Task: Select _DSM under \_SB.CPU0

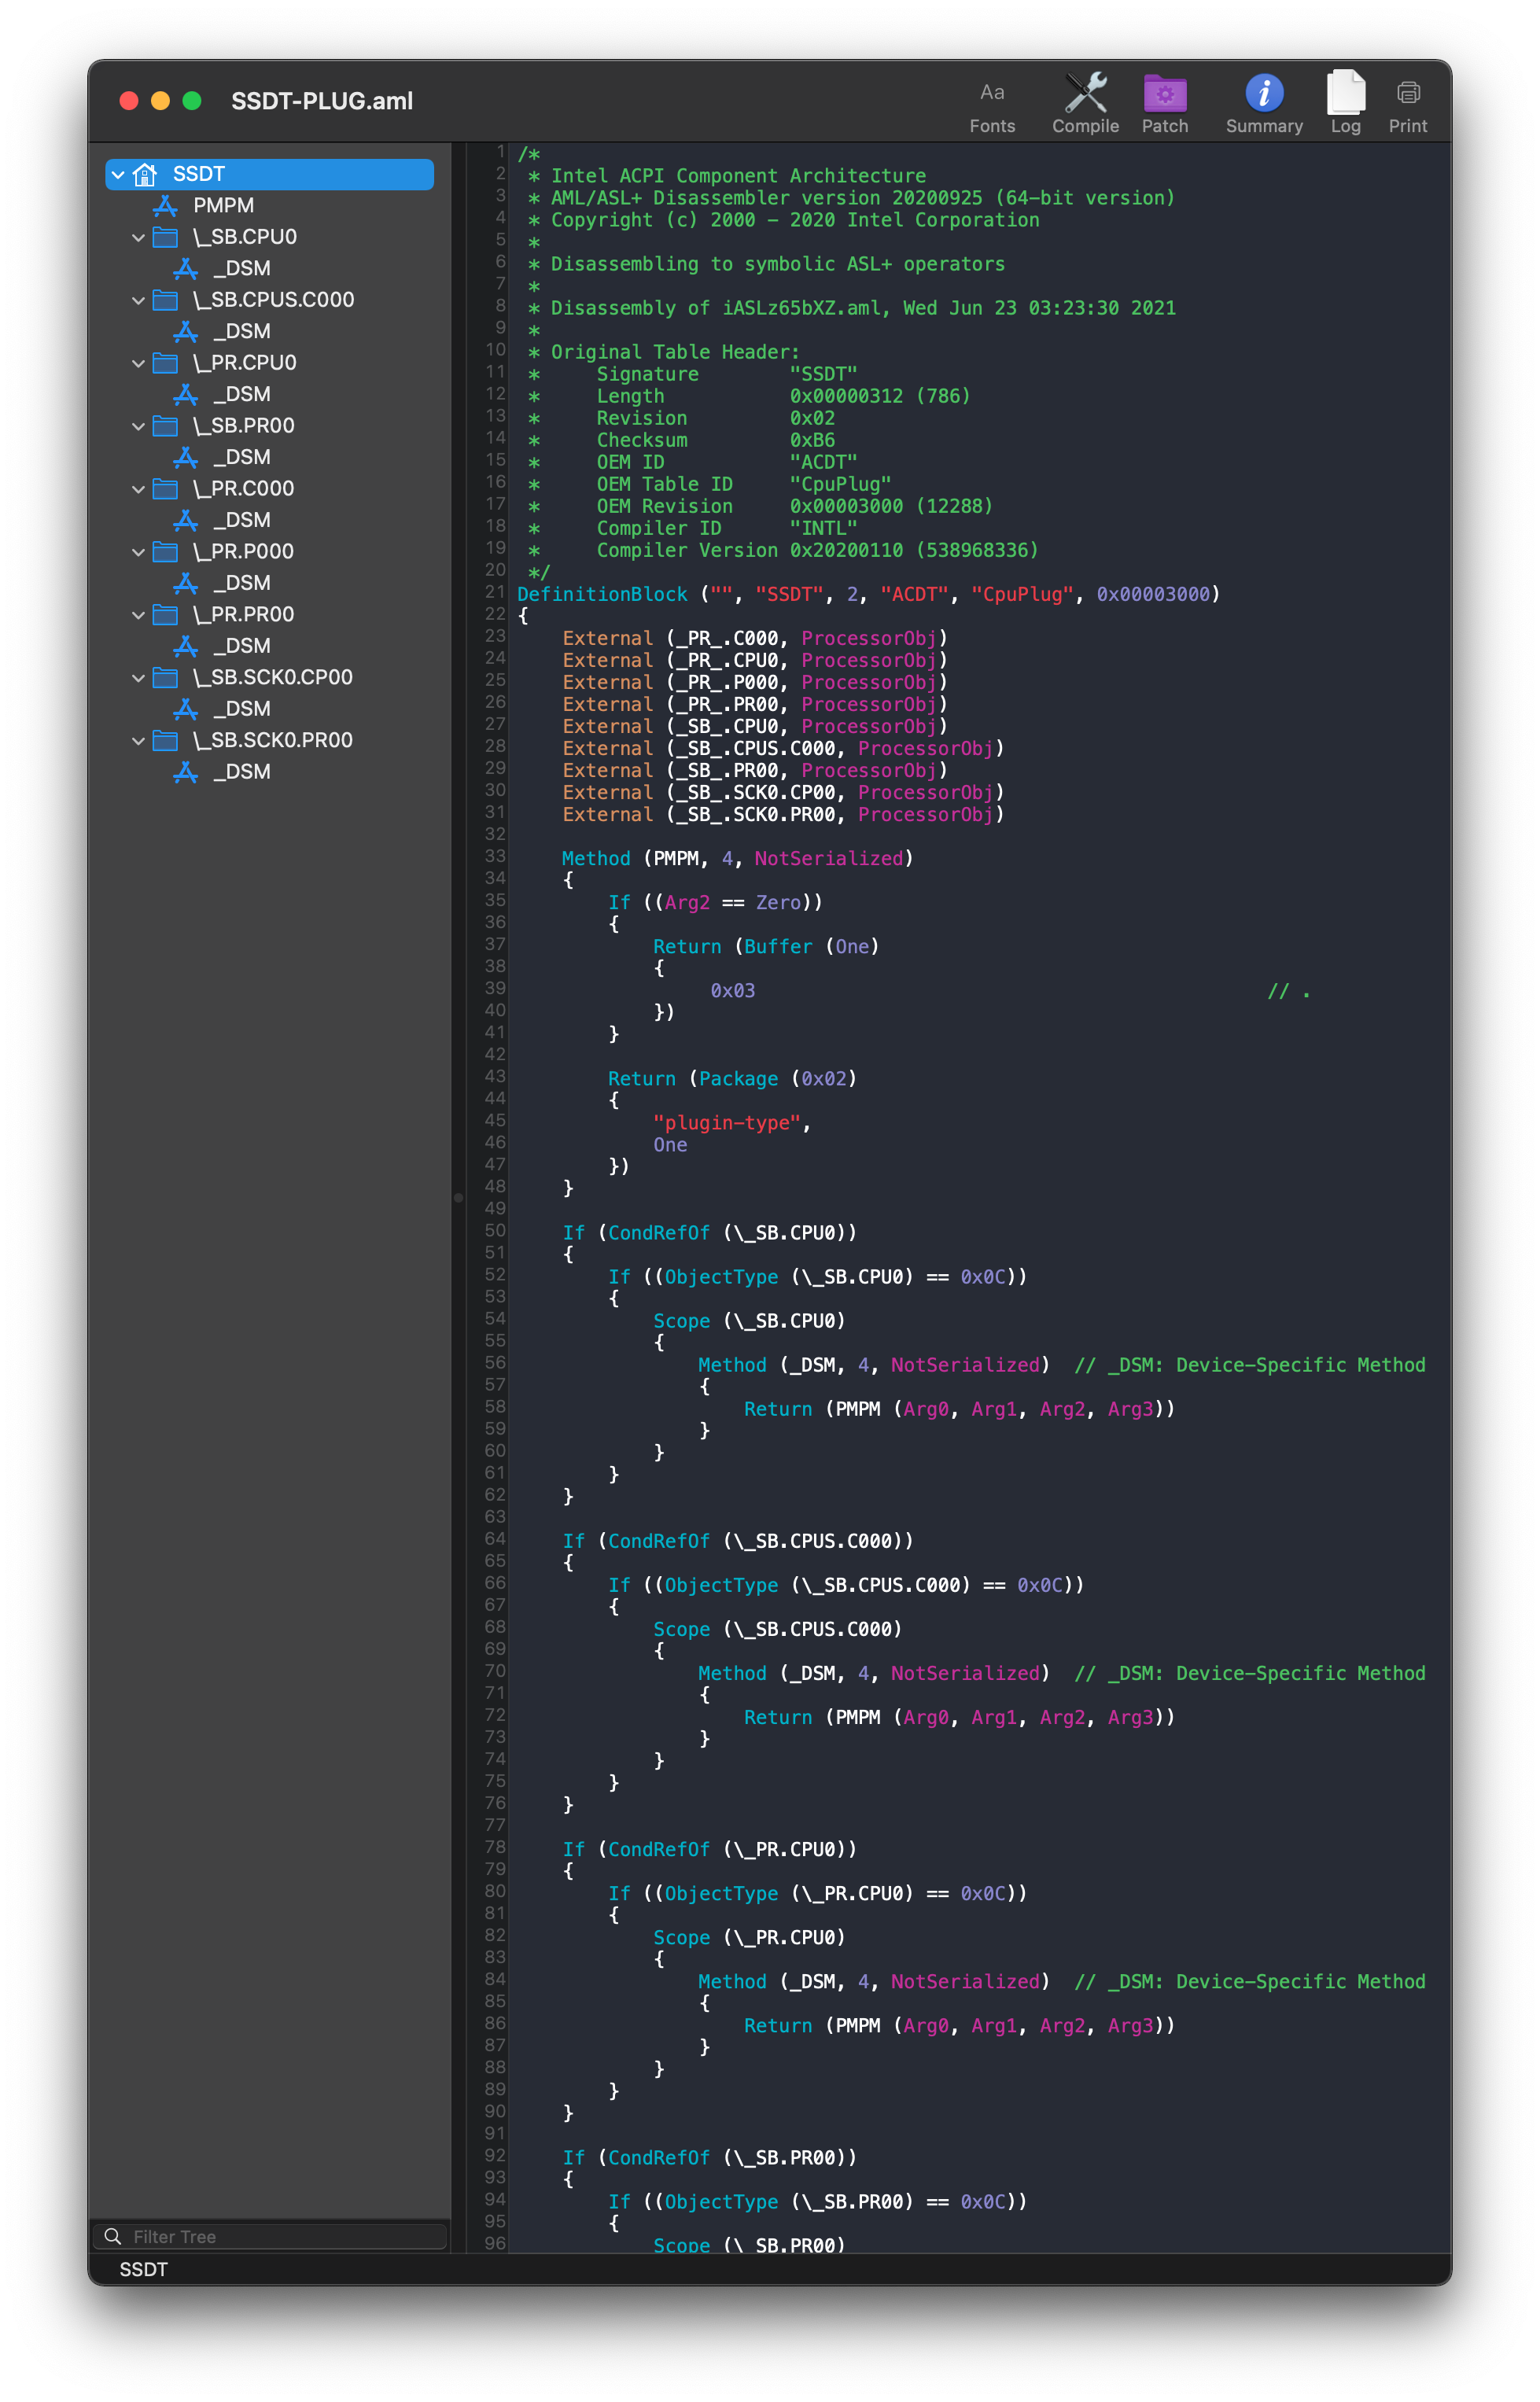Action: pos(241,268)
